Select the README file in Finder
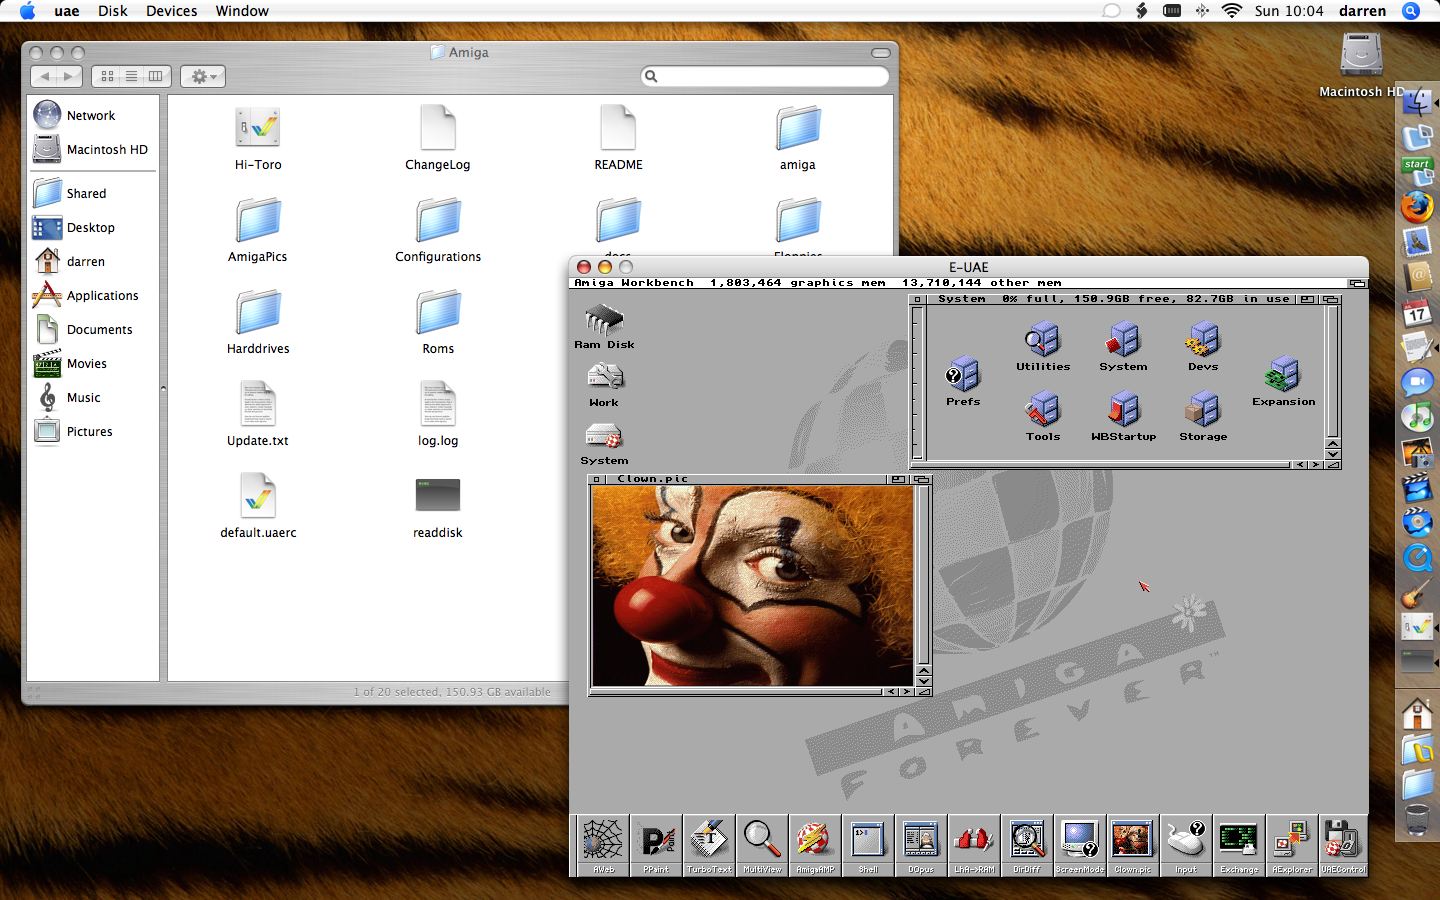 (618, 138)
